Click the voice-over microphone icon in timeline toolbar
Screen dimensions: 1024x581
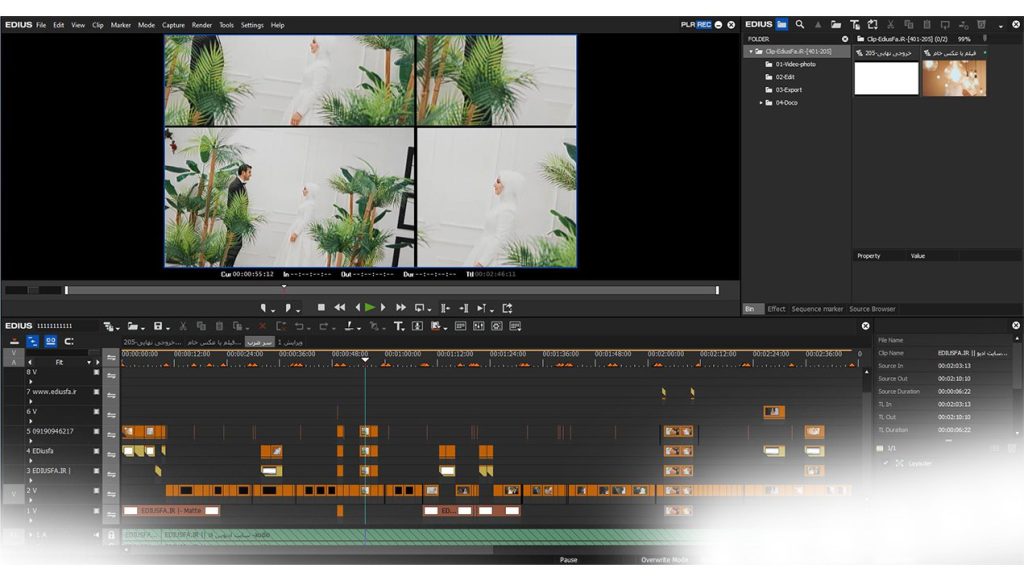(x=417, y=326)
